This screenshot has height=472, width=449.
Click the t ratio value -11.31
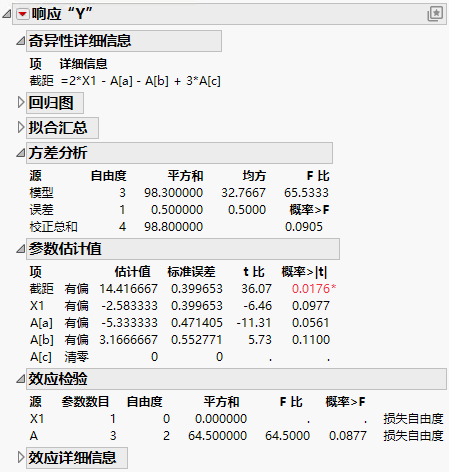click(254, 323)
